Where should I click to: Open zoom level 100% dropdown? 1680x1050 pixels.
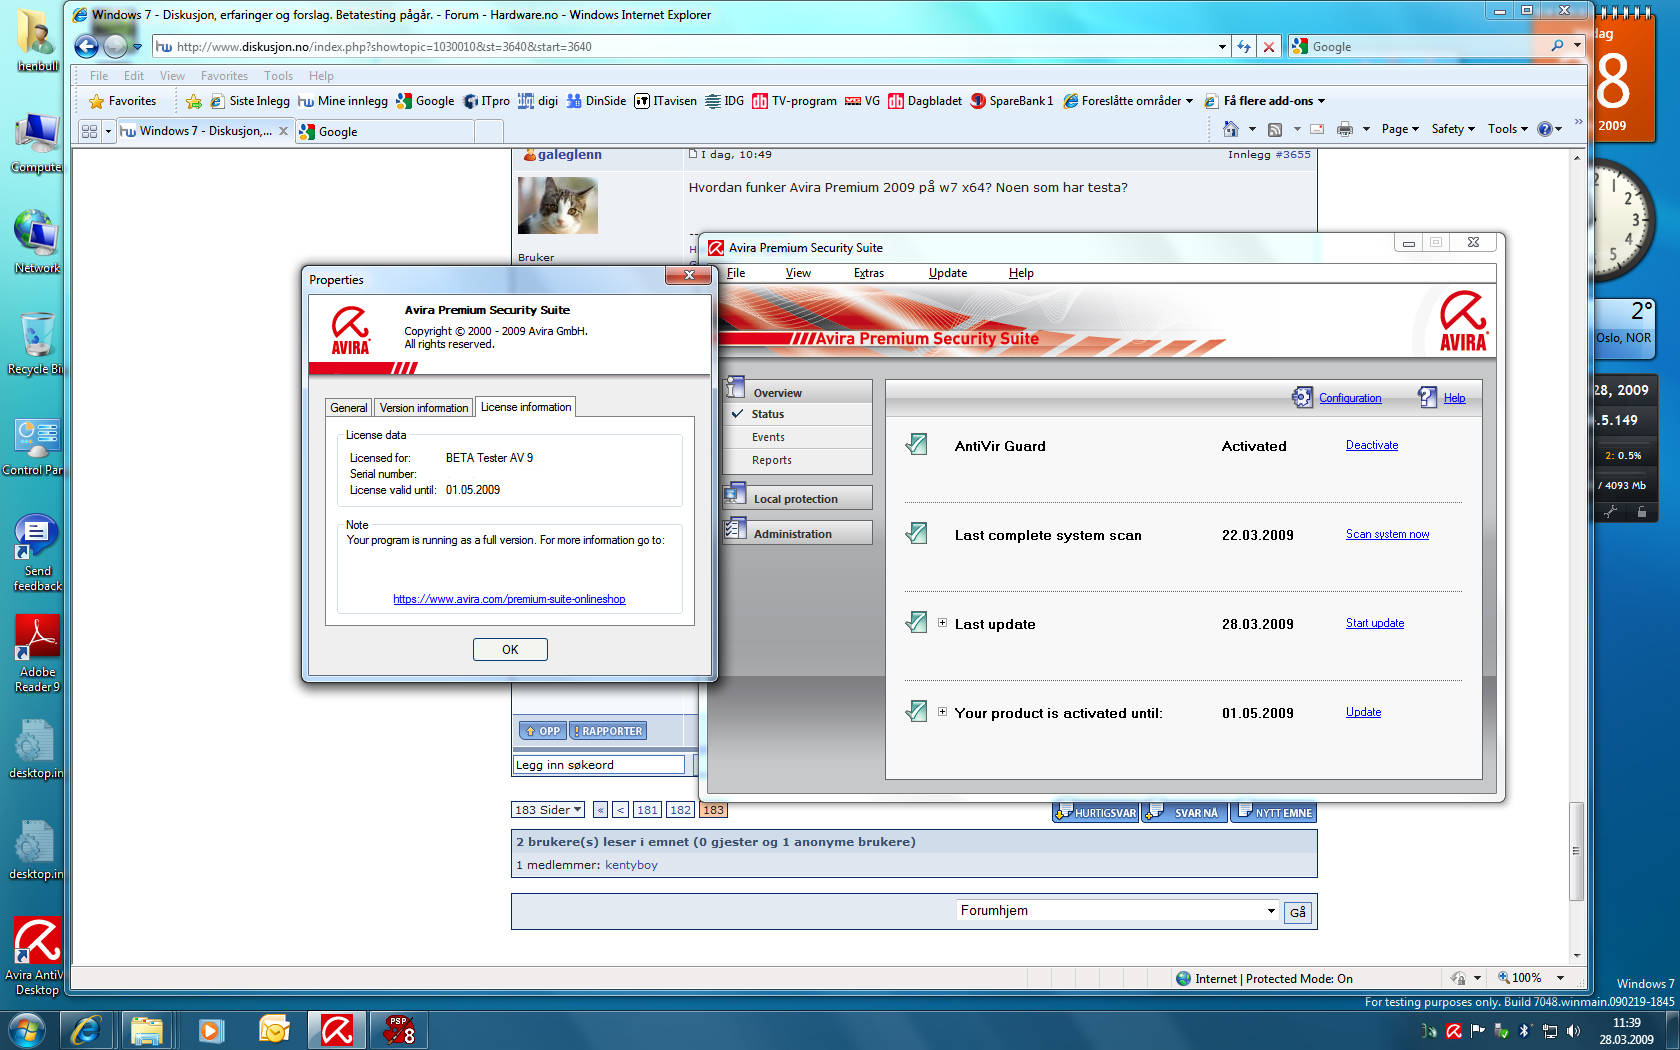pyautogui.click(x=1560, y=978)
